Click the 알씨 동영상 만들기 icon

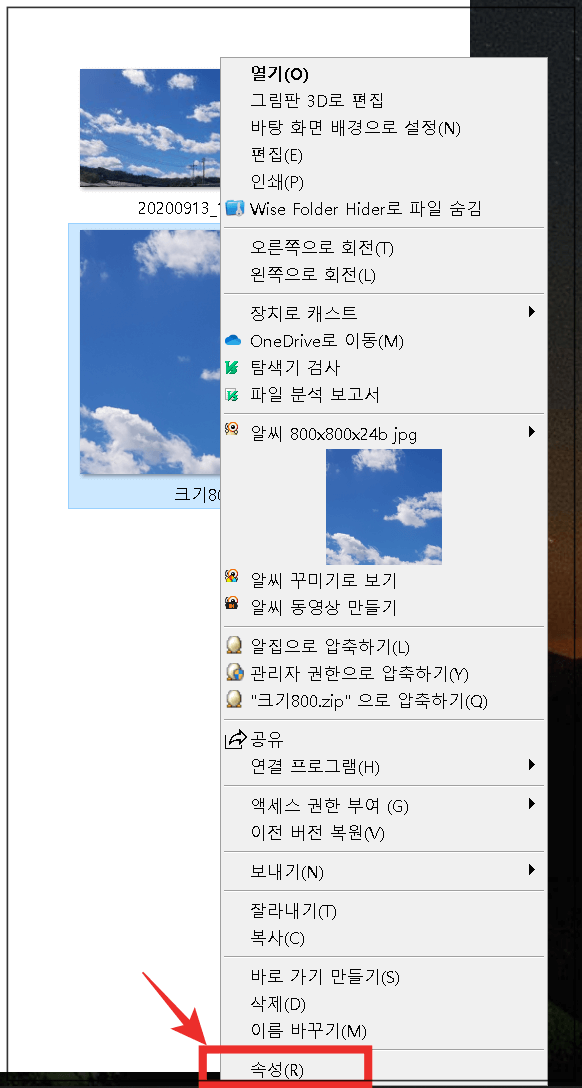[x=232, y=603]
